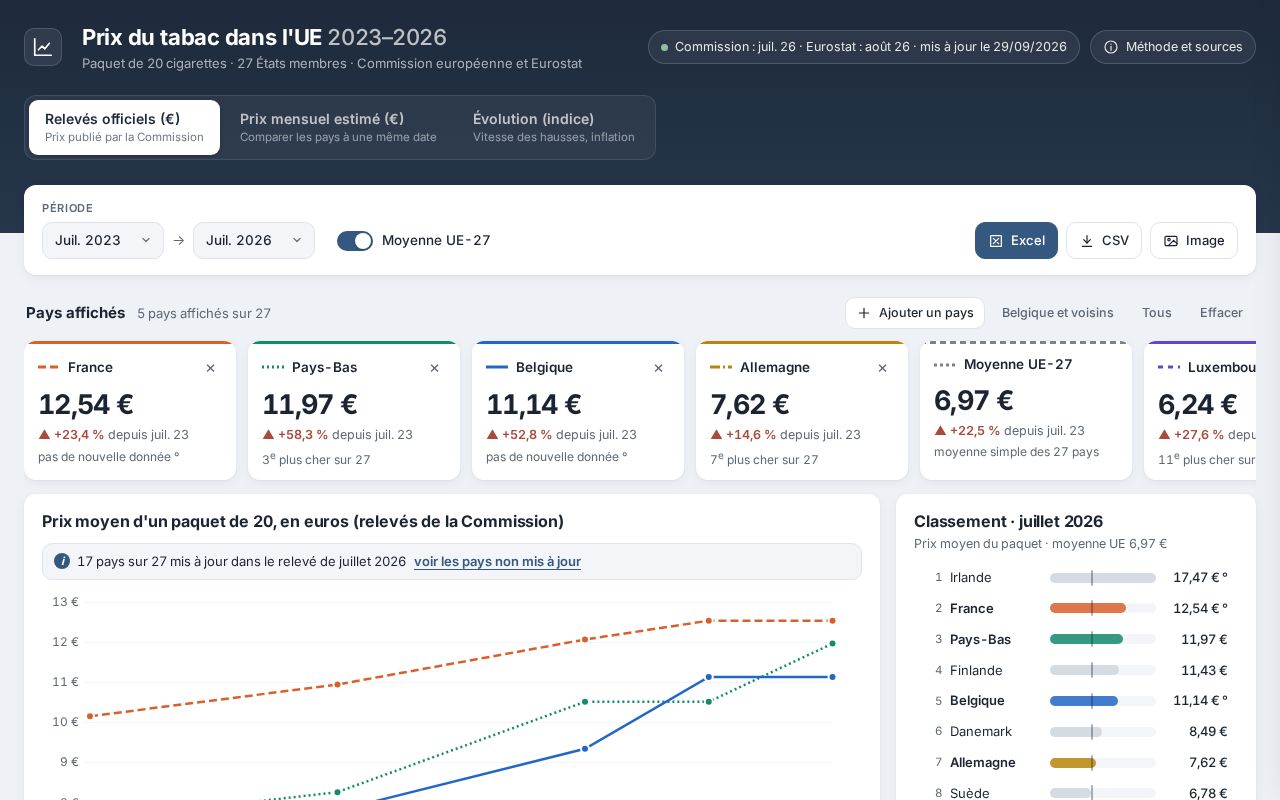Follow link voir les pays non mis à jour
1280x800 pixels.
[497, 562]
